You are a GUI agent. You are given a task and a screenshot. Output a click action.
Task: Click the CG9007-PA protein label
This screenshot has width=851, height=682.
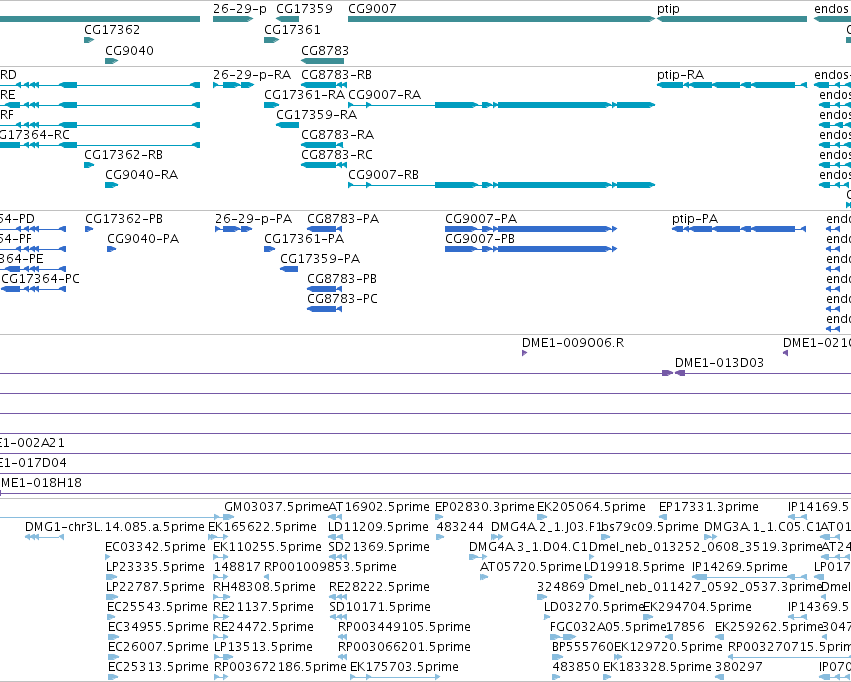pyautogui.click(x=481, y=219)
